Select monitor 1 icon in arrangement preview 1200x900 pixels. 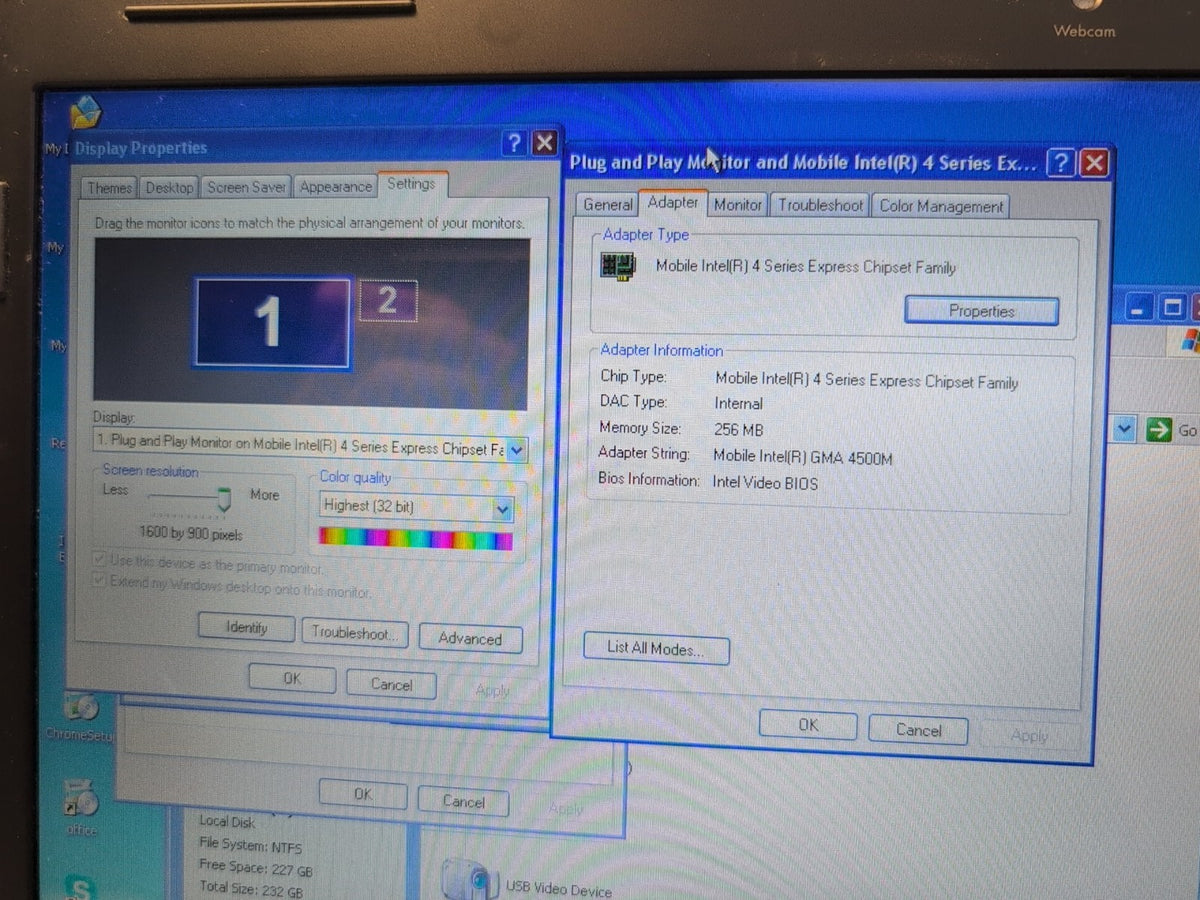pyautogui.click(x=272, y=322)
